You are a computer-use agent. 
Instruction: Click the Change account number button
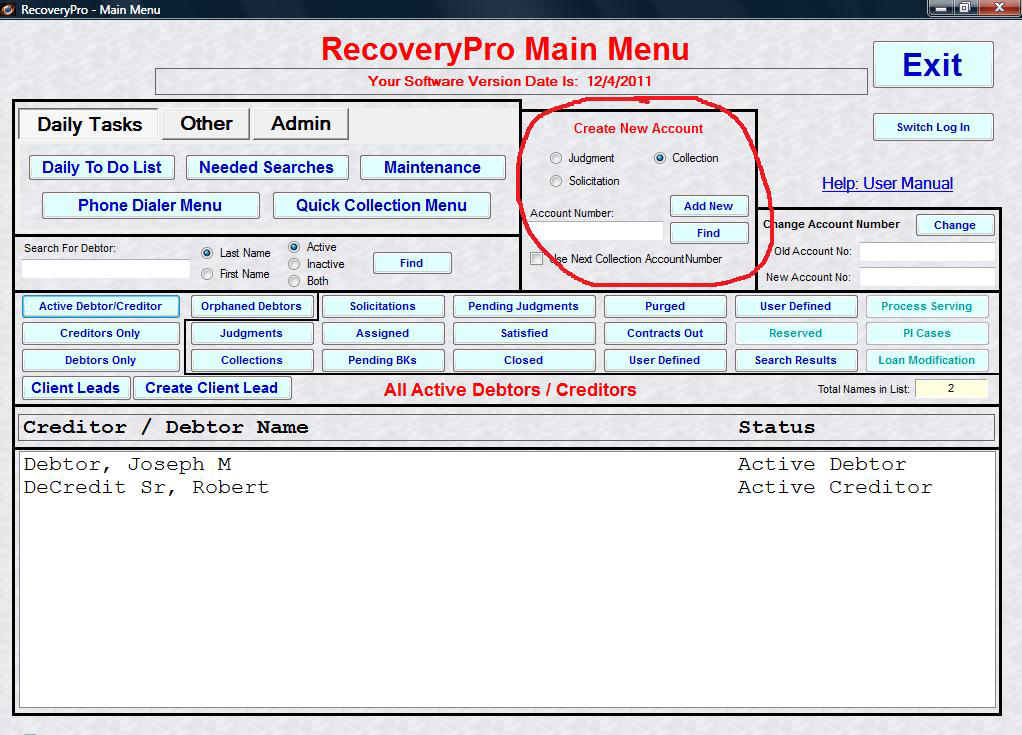(x=955, y=225)
